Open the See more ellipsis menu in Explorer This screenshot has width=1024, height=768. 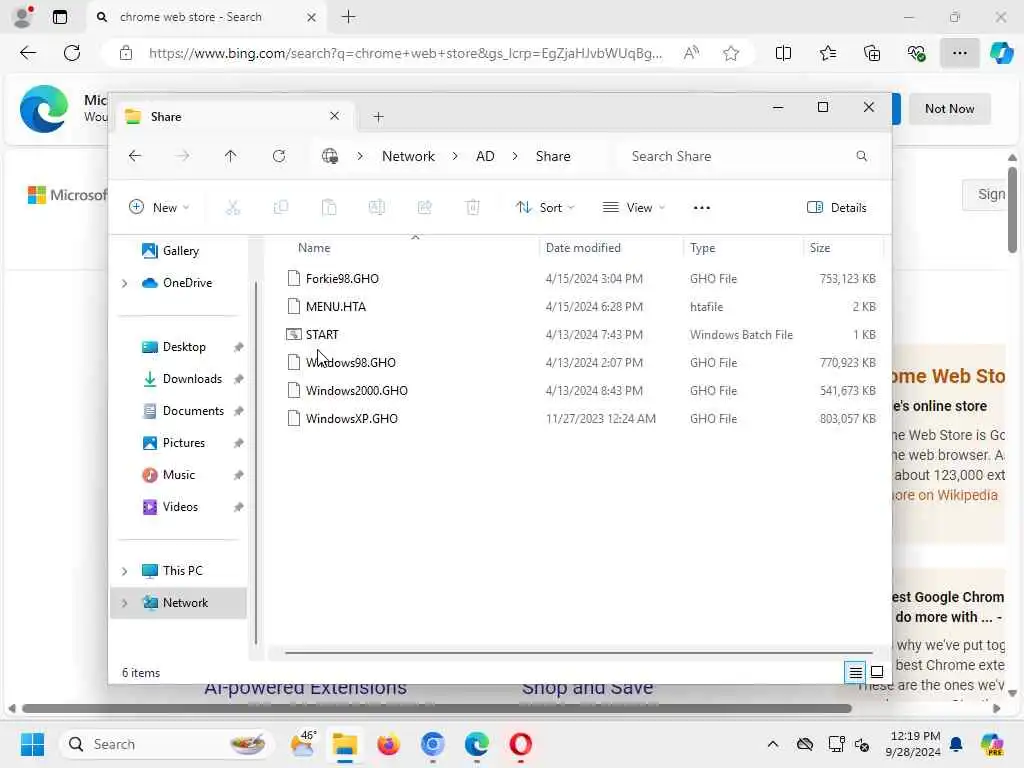coord(701,208)
